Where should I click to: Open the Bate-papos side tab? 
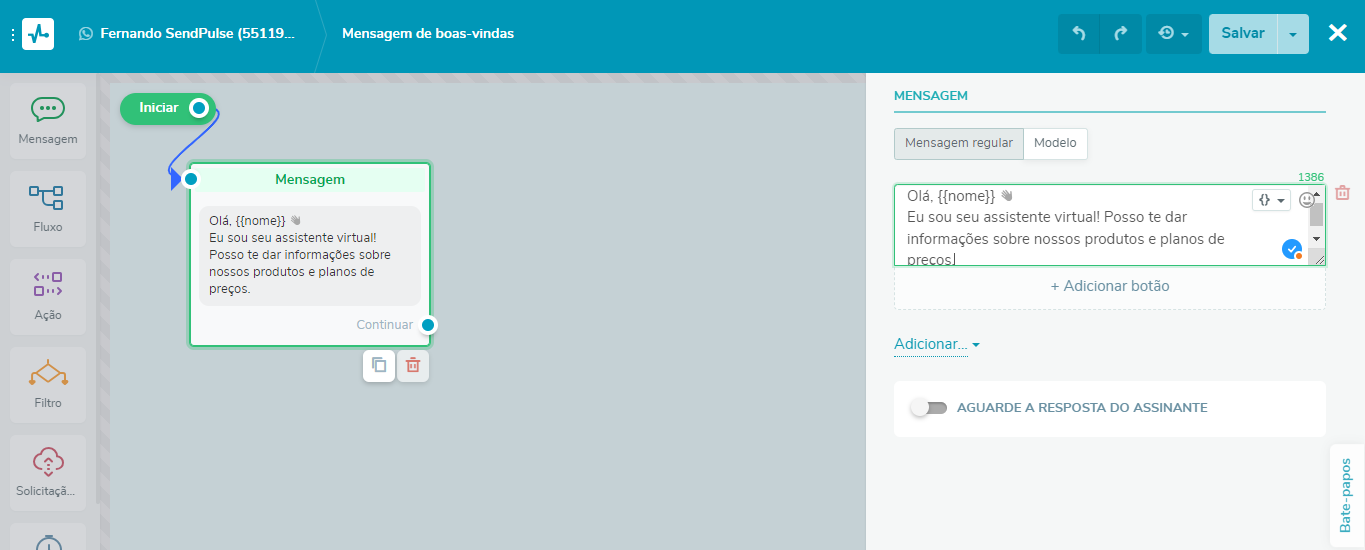[x=1346, y=496]
